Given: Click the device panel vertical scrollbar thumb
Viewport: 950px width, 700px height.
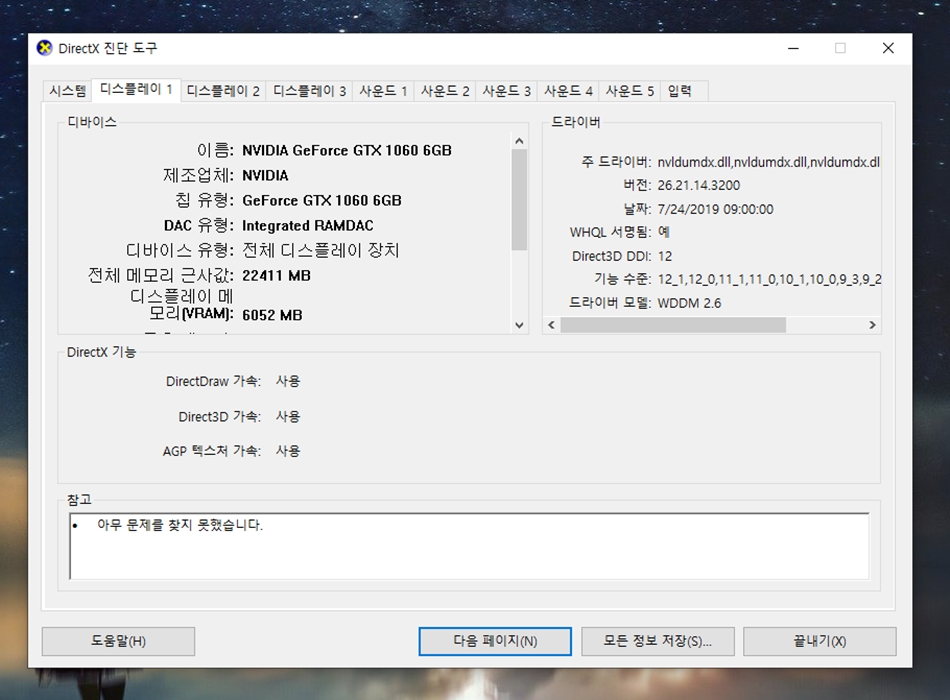Looking at the screenshot, I should [x=519, y=199].
